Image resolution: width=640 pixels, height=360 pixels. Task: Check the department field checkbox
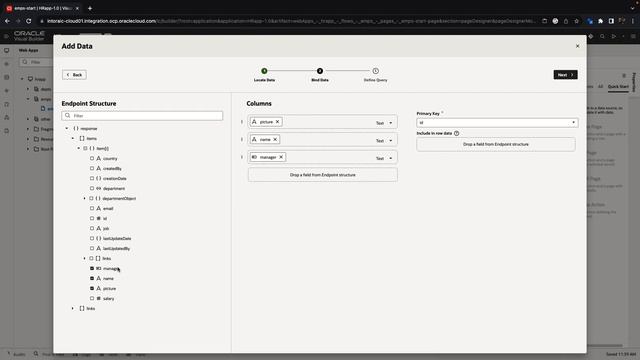pyautogui.click(x=92, y=189)
